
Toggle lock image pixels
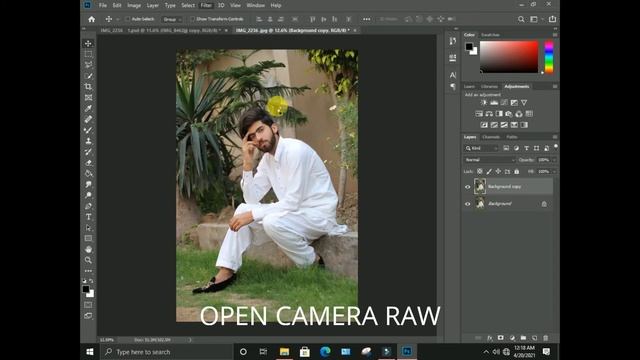489,172
